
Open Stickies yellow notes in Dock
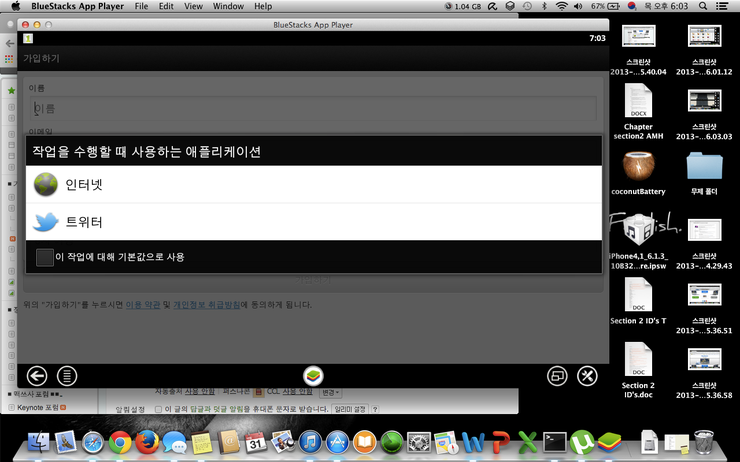[202, 443]
